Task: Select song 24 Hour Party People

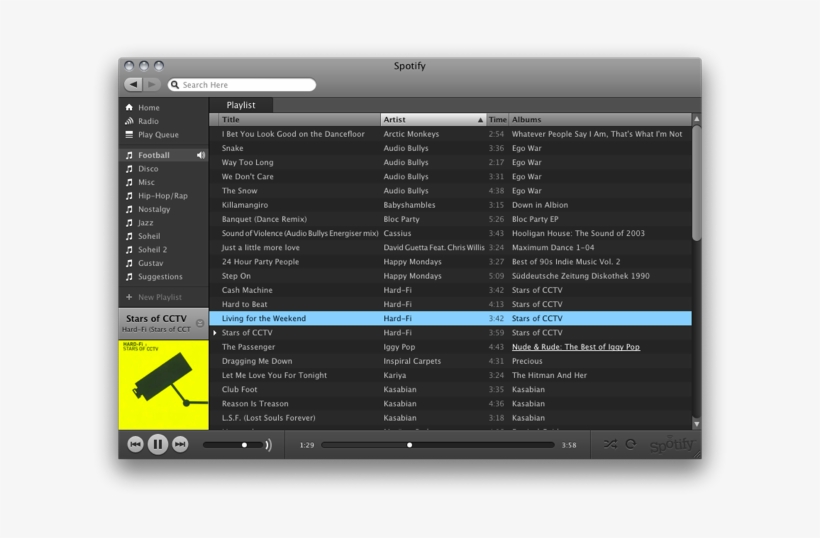Action: [450, 261]
